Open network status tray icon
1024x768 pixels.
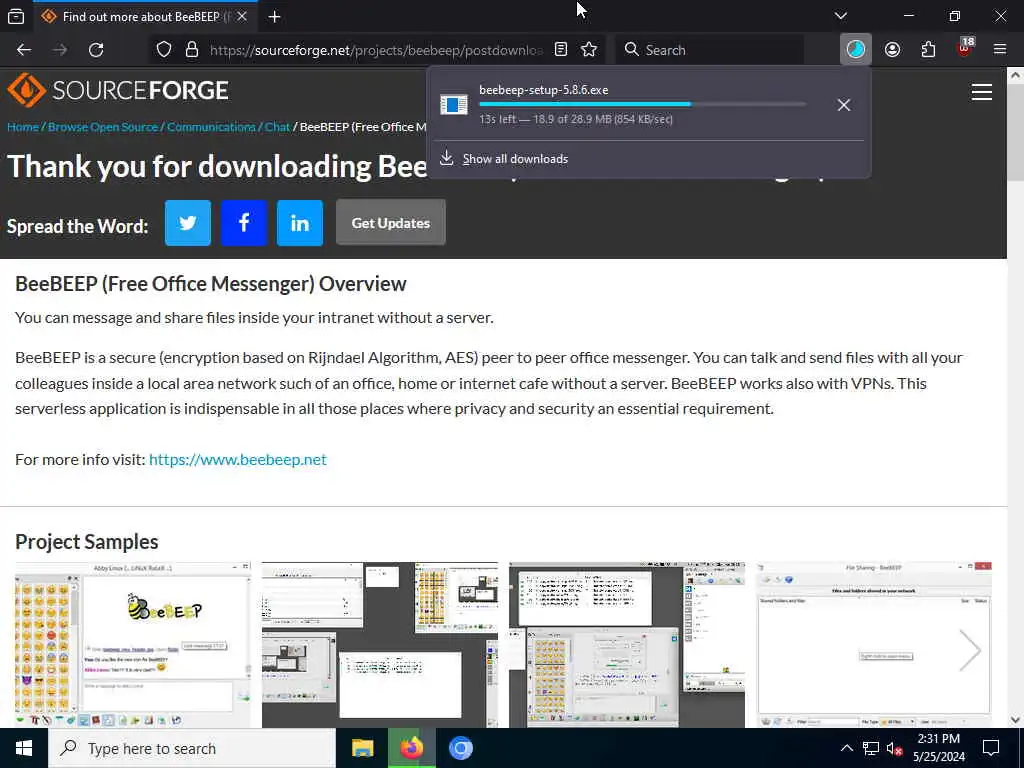[x=871, y=748]
